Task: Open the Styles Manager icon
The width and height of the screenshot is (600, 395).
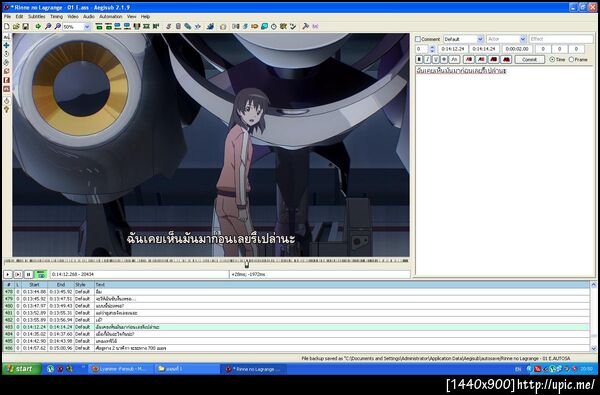Action: point(168,26)
